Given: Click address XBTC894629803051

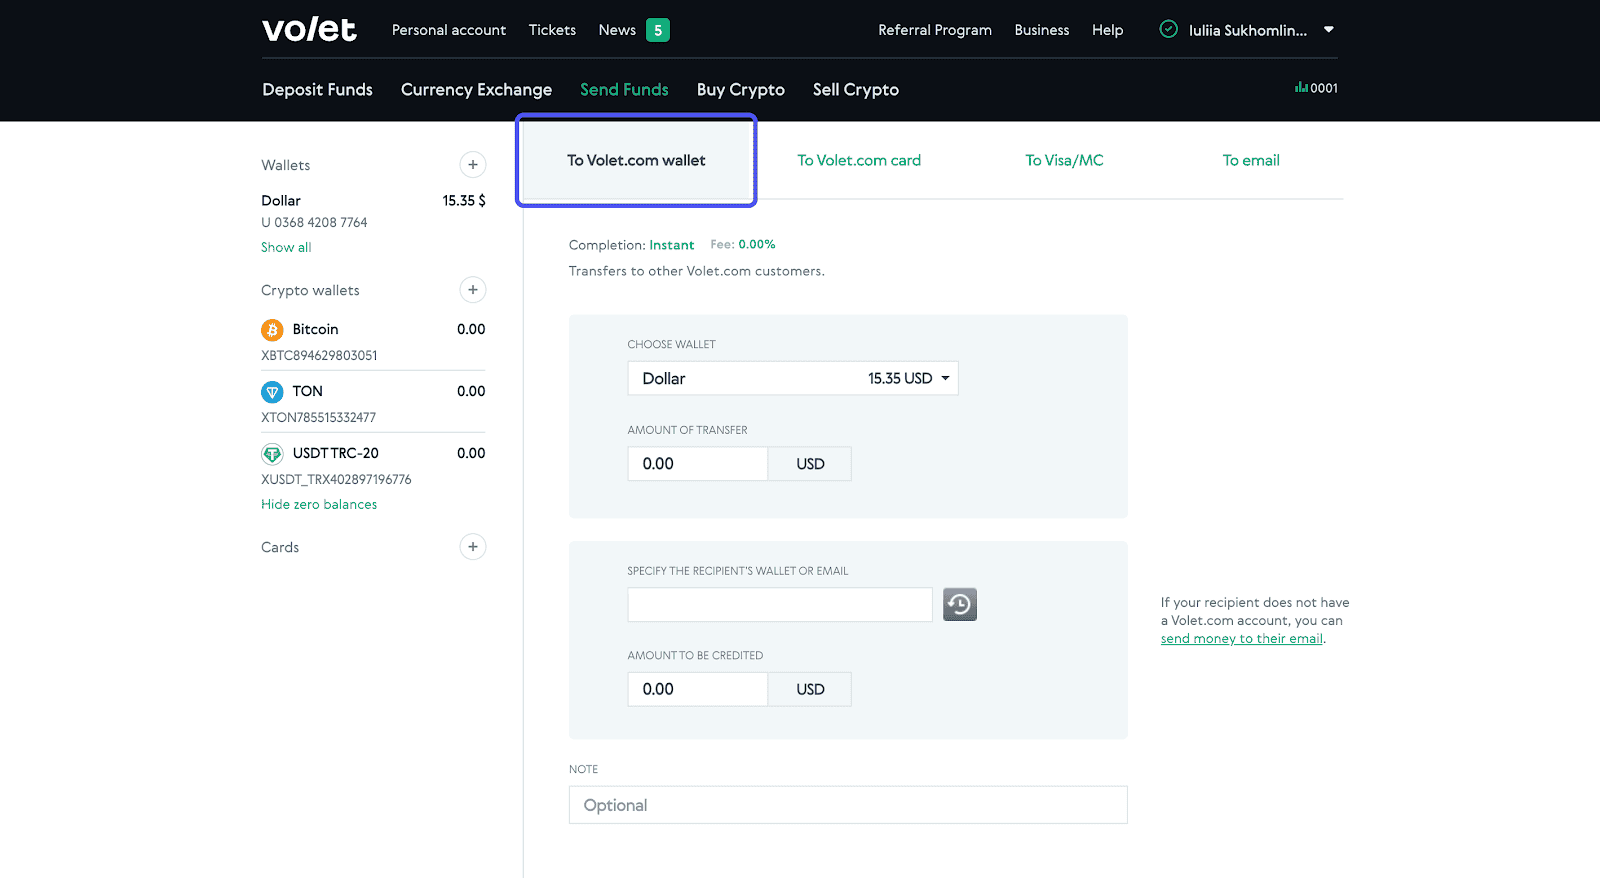Looking at the screenshot, I should pos(319,356).
